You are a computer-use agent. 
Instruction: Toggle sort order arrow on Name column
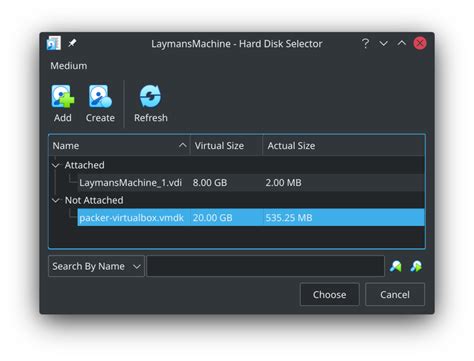[x=182, y=145]
